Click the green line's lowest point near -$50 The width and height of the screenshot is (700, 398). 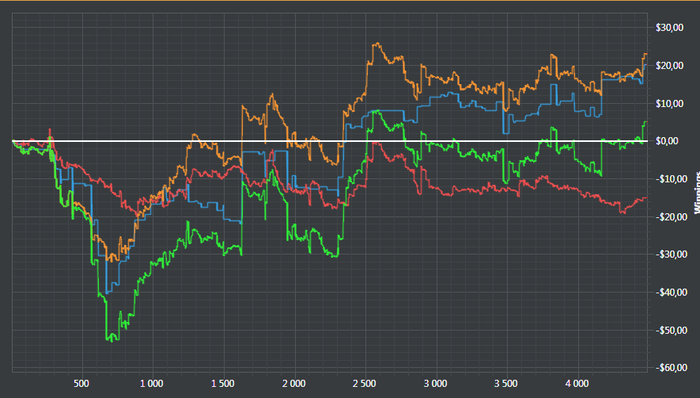(x=112, y=340)
